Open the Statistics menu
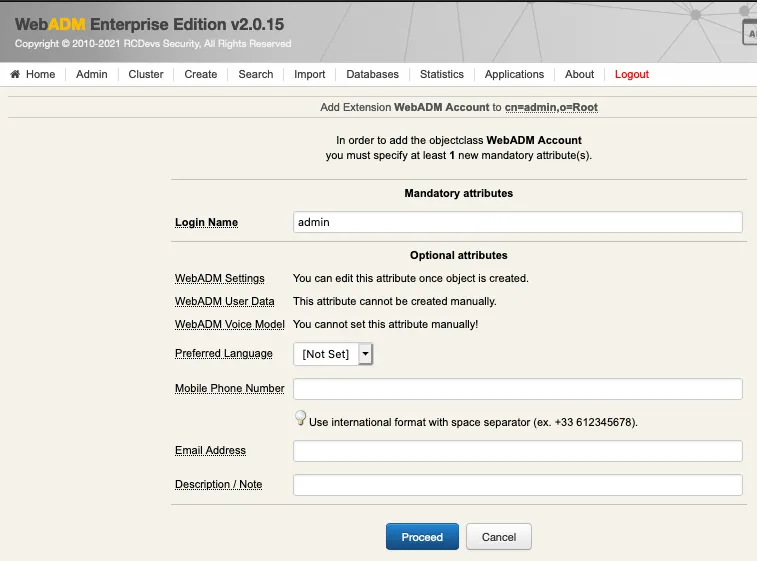This screenshot has height=561, width=757. pos(442,74)
